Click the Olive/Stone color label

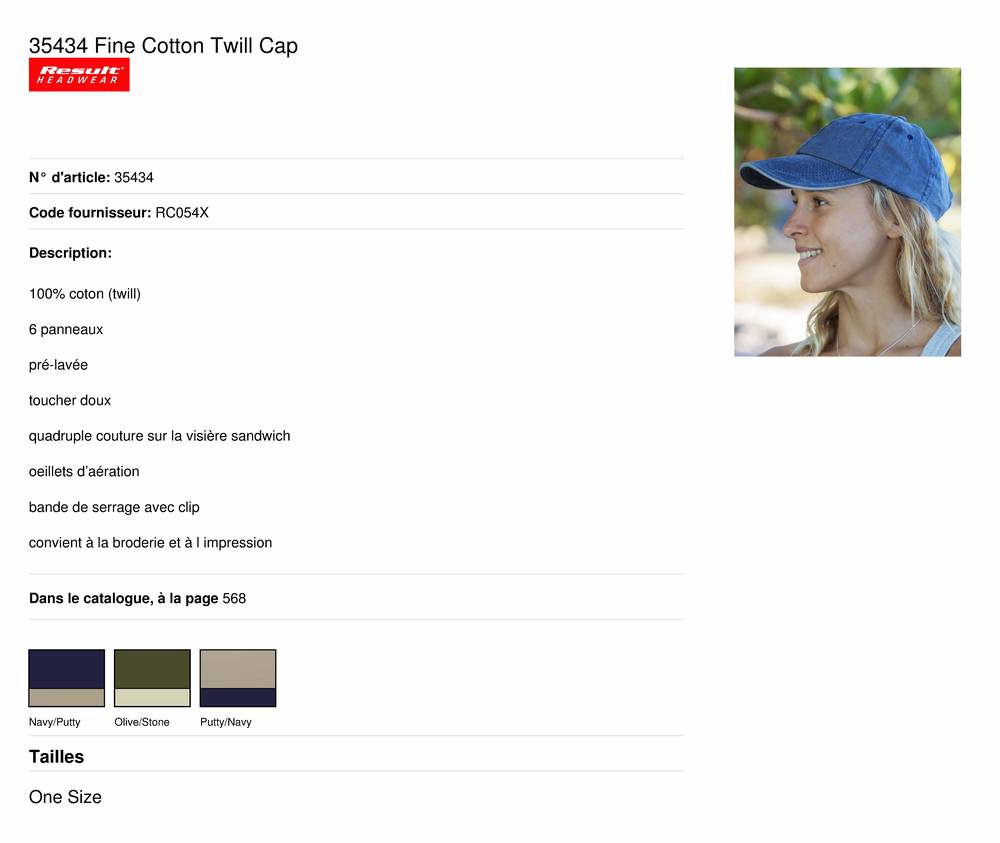[x=142, y=722]
